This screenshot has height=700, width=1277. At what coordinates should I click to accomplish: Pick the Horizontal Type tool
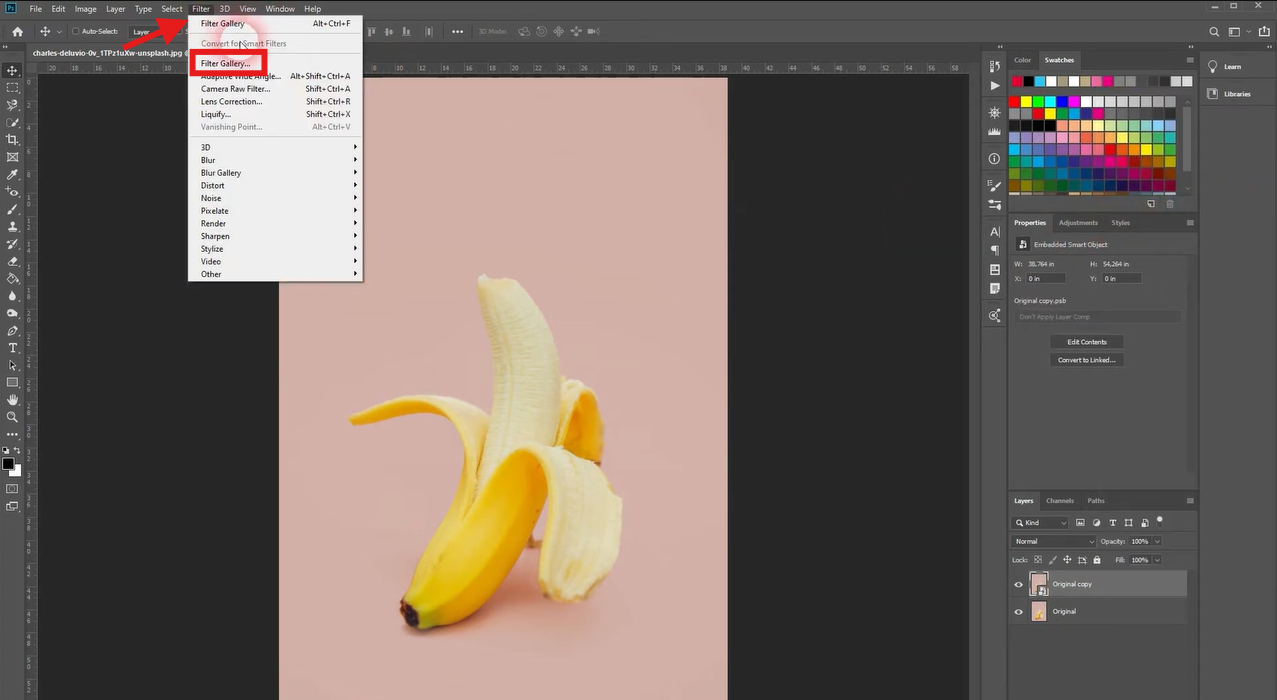tap(13, 348)
